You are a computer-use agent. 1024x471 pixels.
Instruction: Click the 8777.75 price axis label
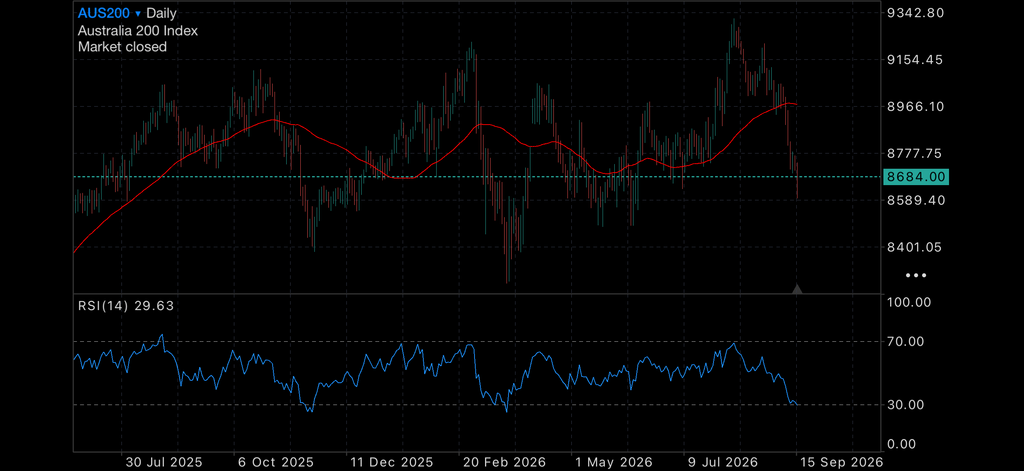[916, 154]
